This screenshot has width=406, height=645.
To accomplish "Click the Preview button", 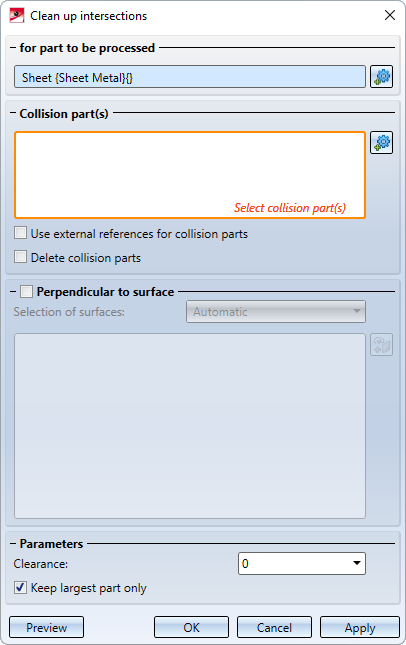I will click(46, 627).
